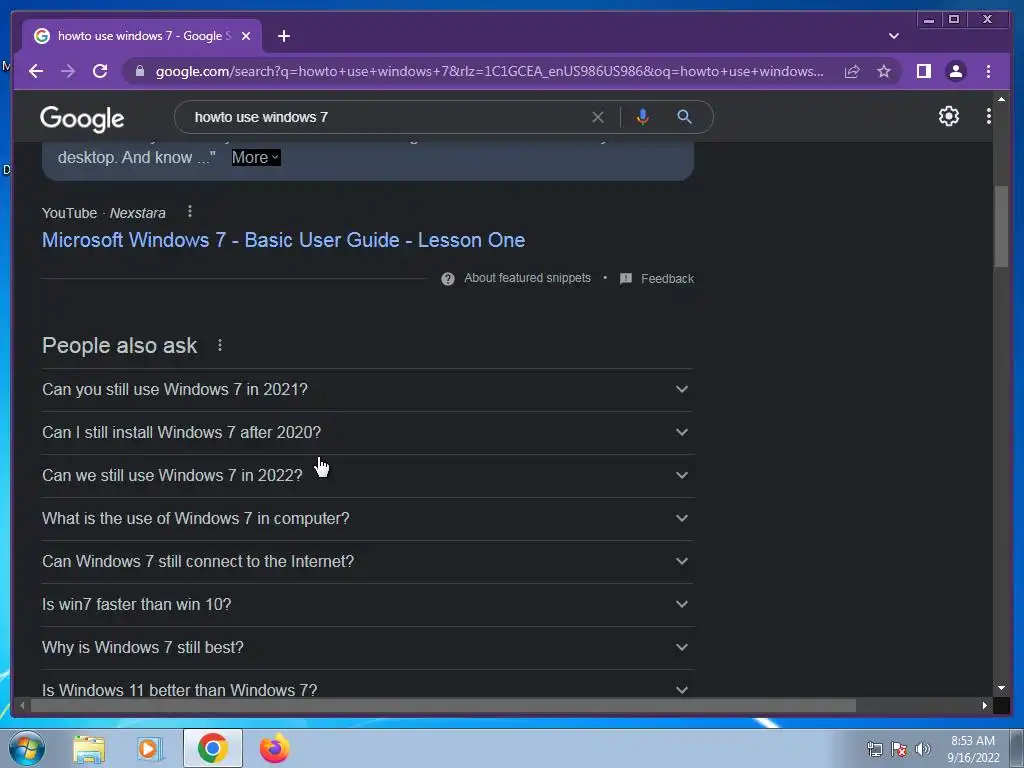Expand 'Can you still use Windows 7 in 2021?'
This screenshot has width=1024, height=768.
pyautogui.click(x=367, y=389)
